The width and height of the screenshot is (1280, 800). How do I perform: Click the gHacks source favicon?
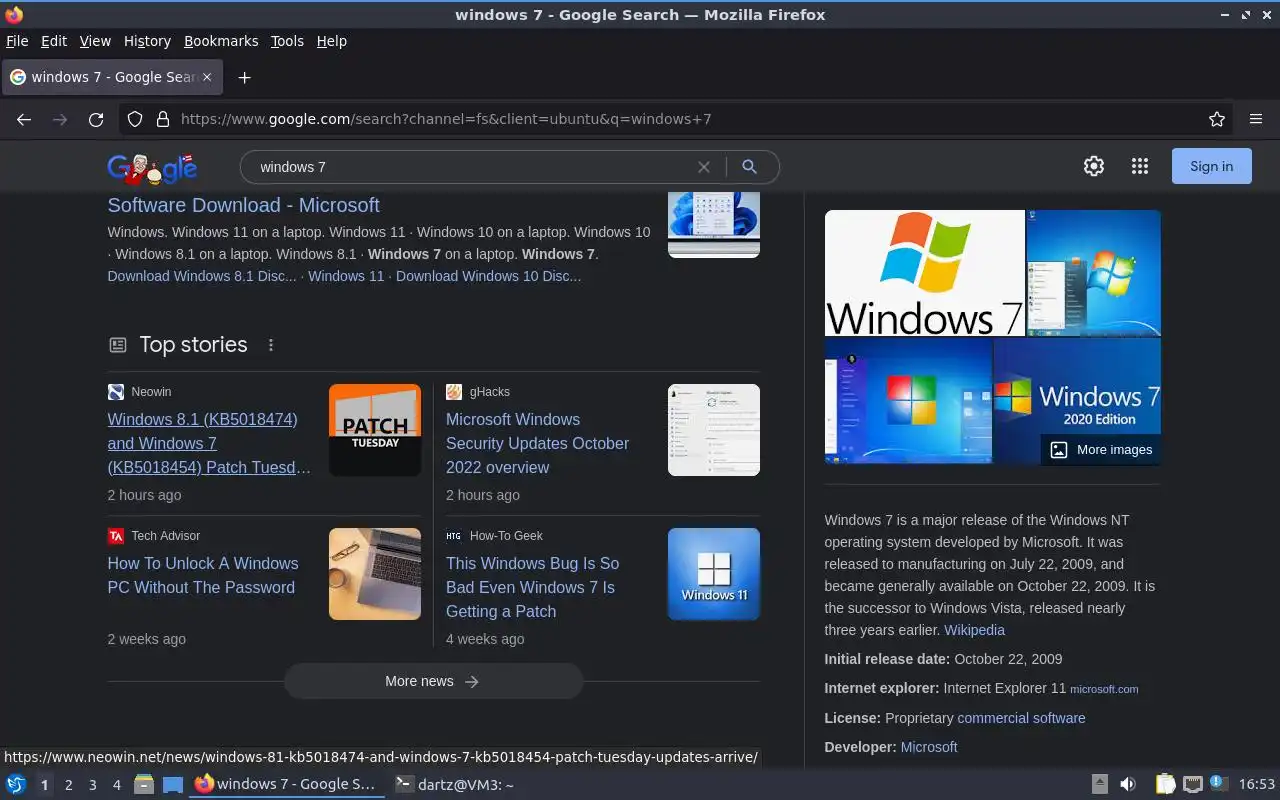pos(454,392)
